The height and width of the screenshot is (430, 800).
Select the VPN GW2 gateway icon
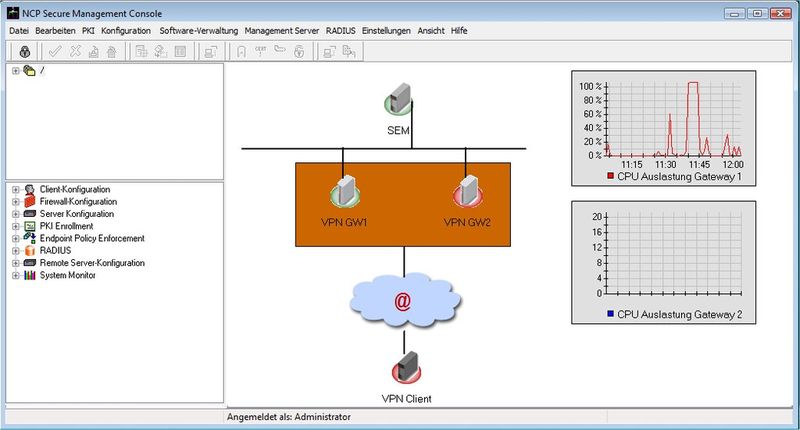[468, 191]
